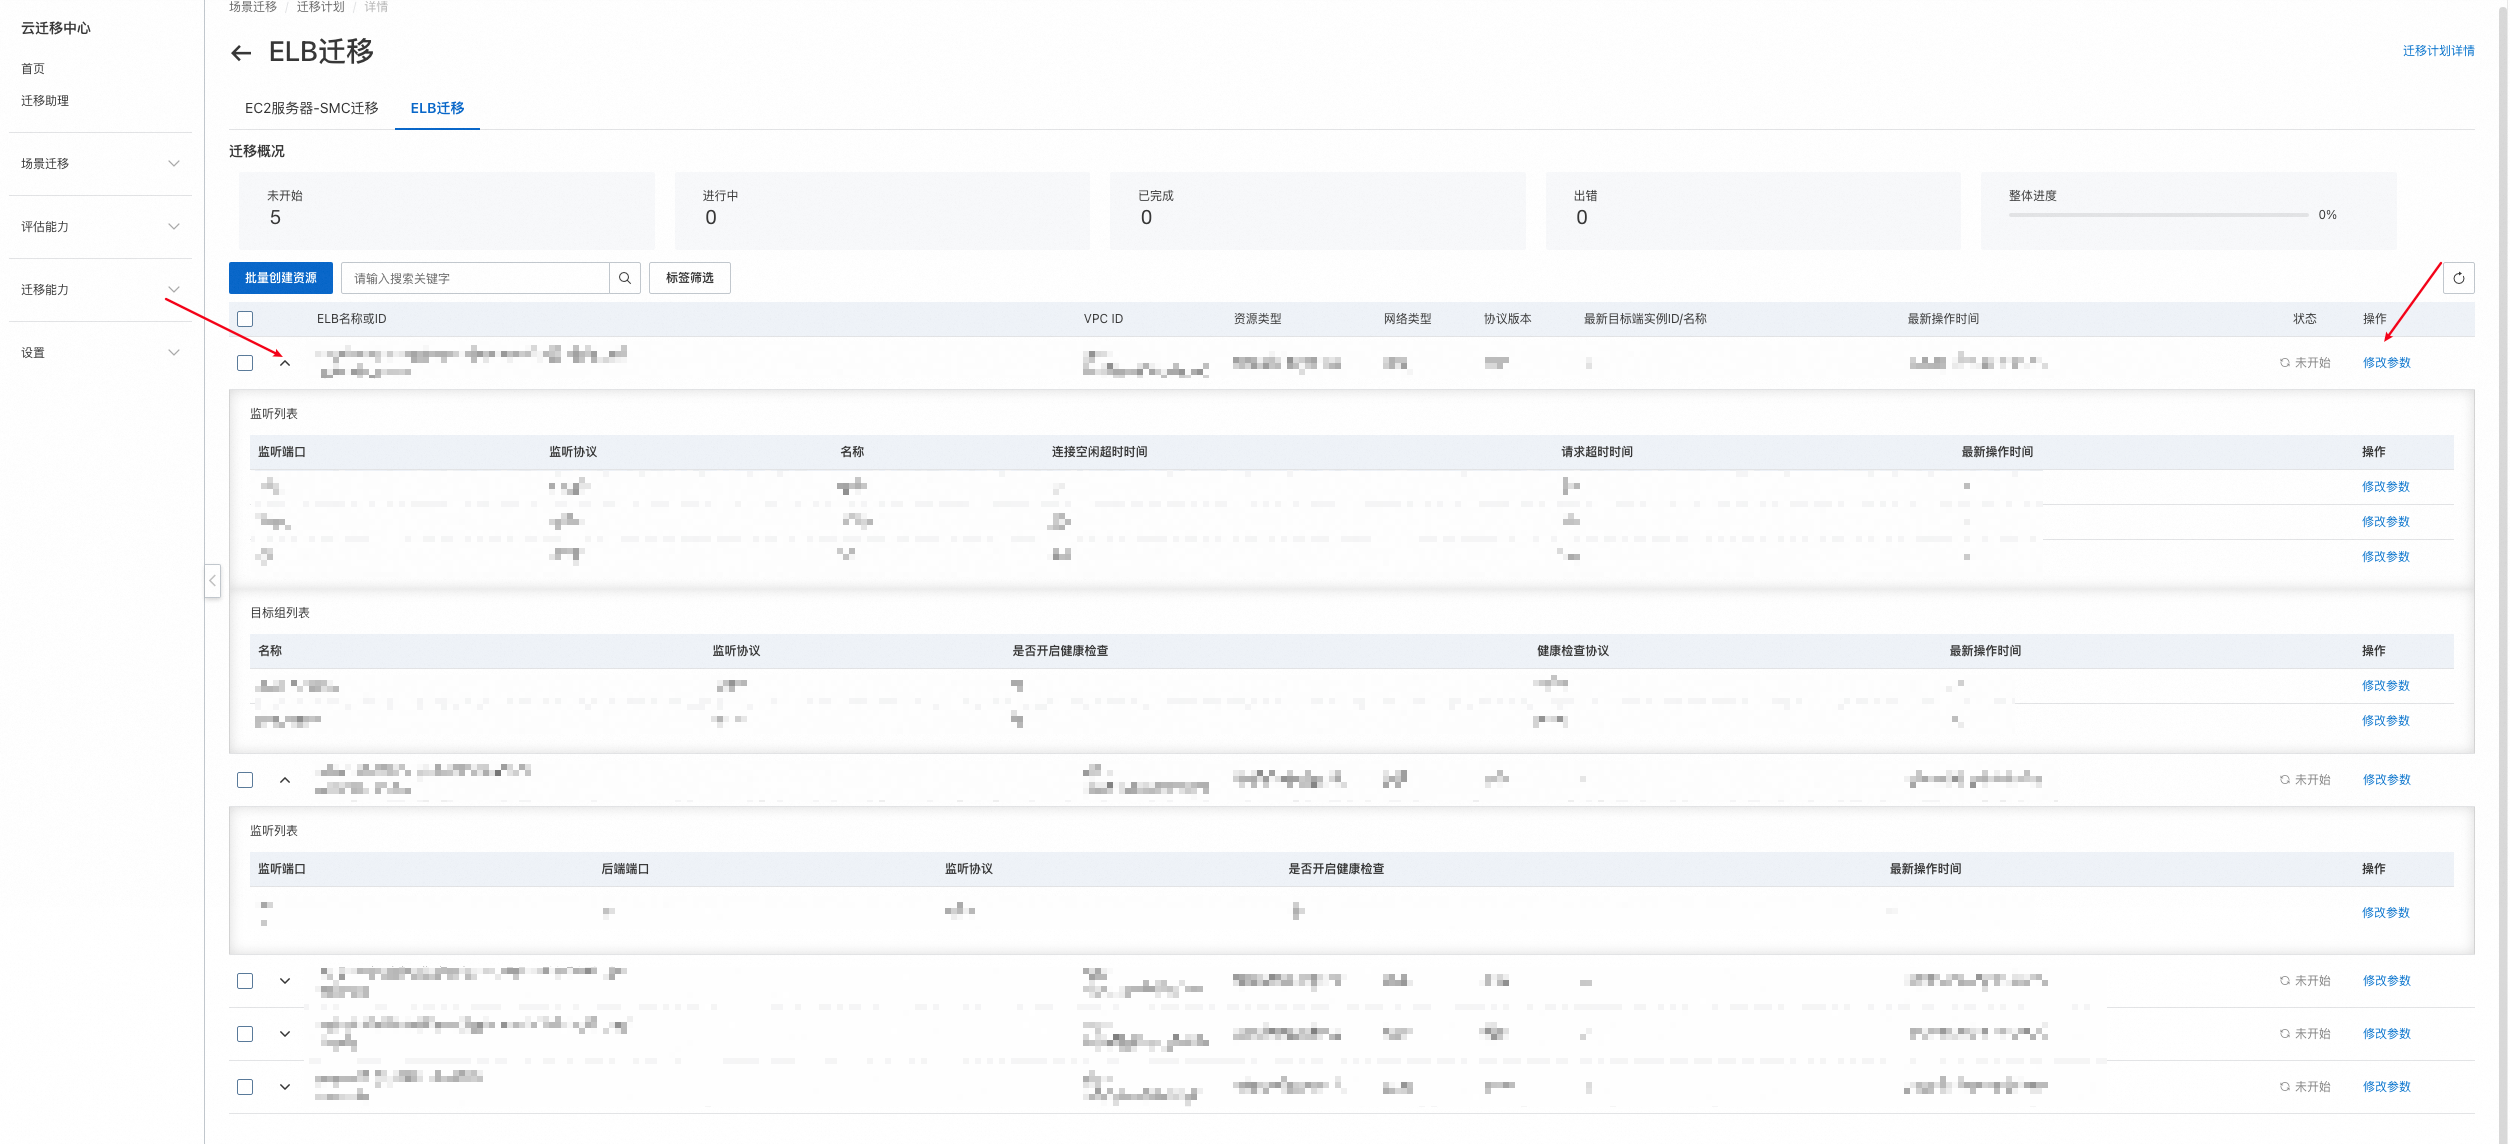
Task: Toggle the select-all checkbox in the table header
Action: click(x=245, y=319)
